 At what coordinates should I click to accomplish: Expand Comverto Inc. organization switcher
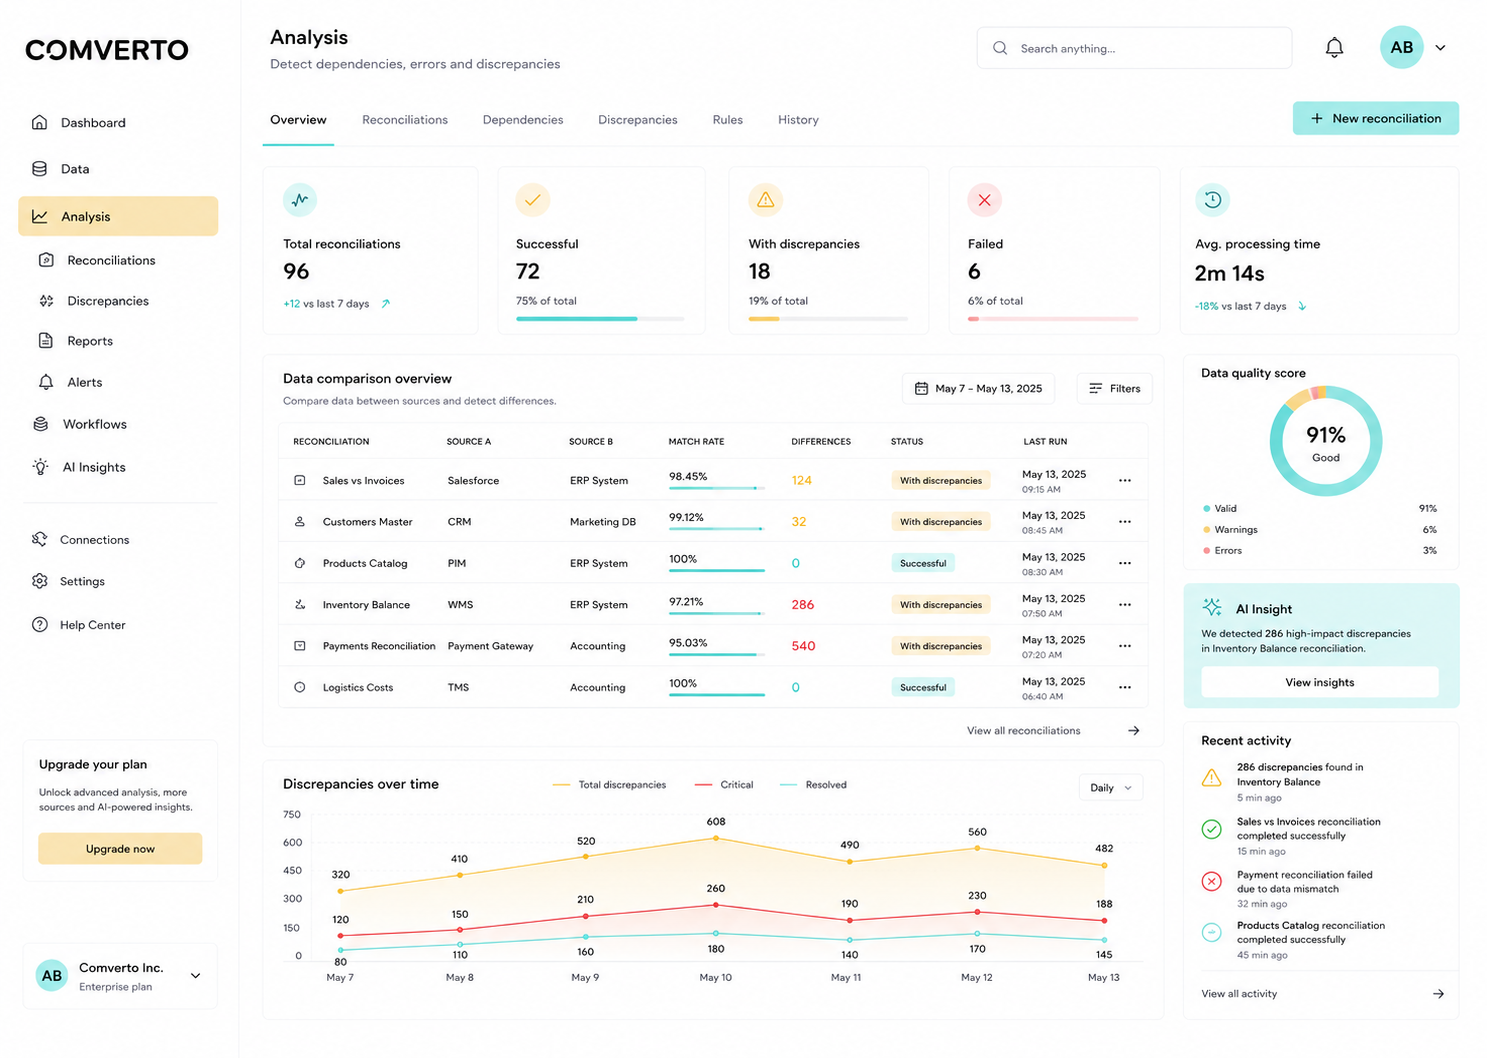195,976
